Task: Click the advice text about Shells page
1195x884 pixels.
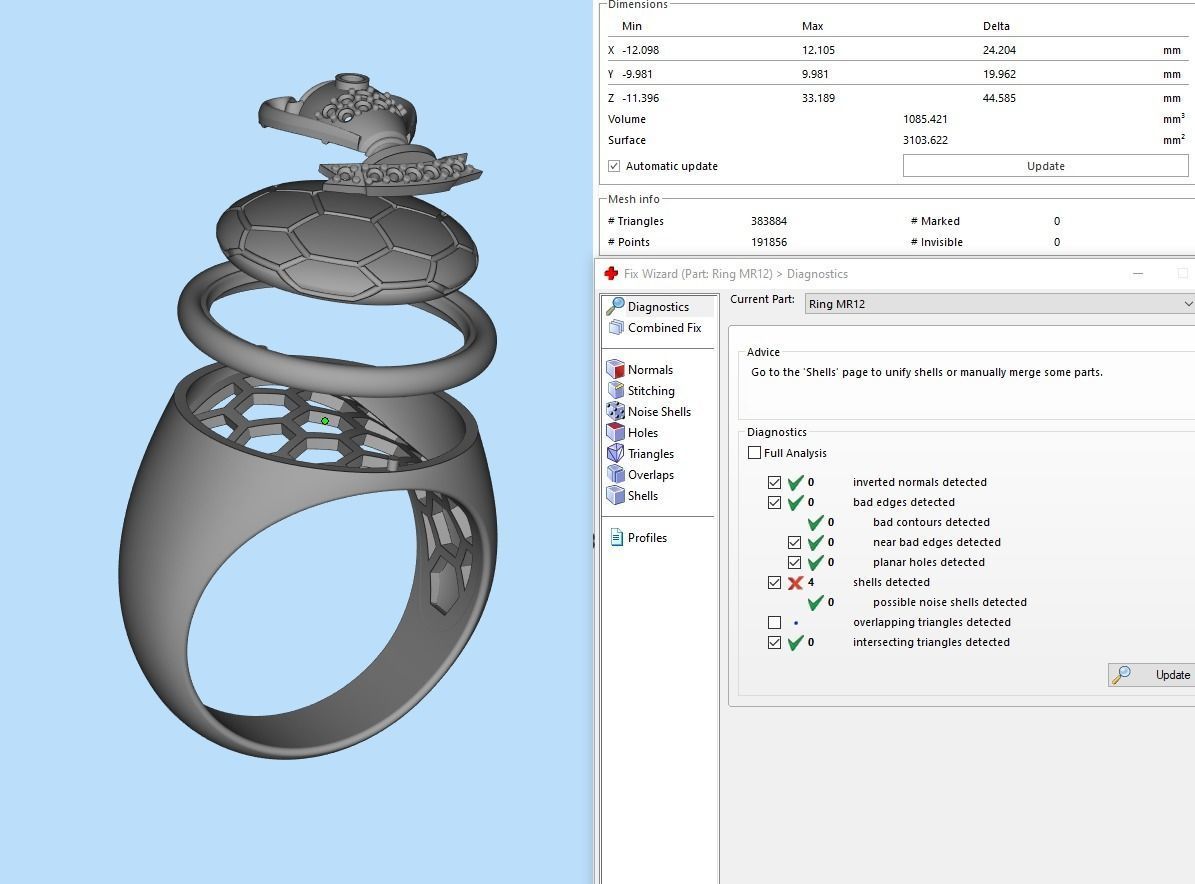Action: click(927, 373)
